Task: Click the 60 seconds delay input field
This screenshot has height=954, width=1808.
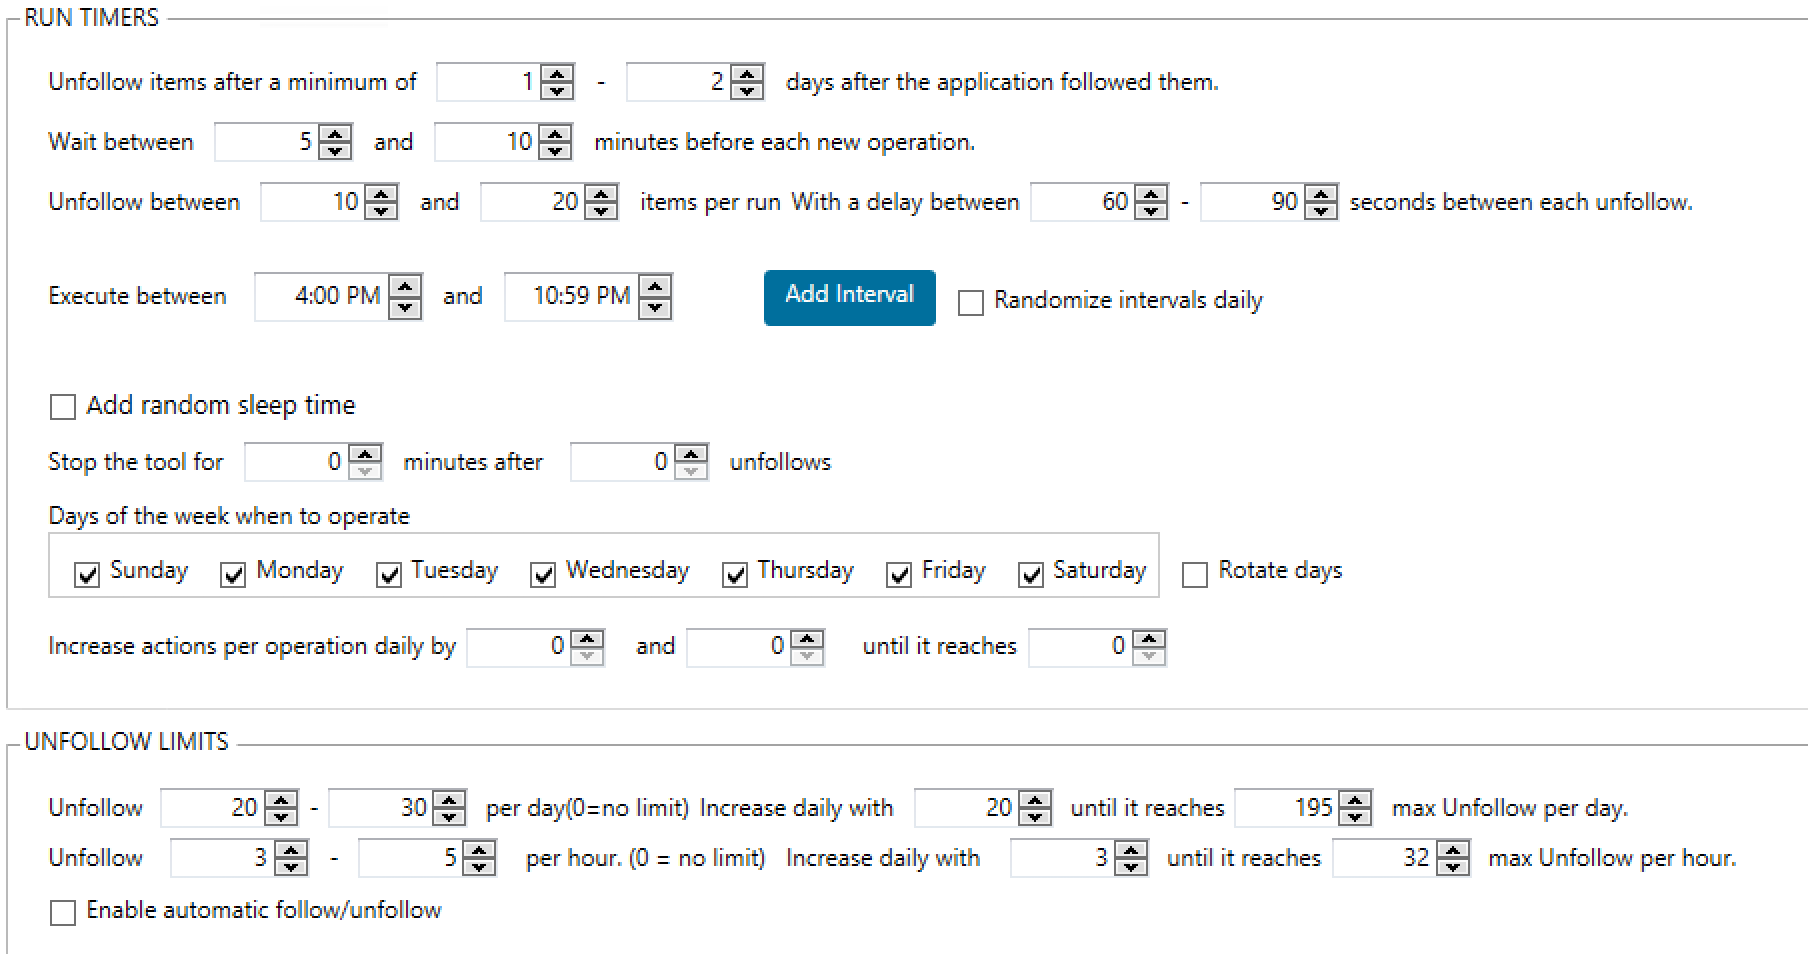Action: [1083, 202]
